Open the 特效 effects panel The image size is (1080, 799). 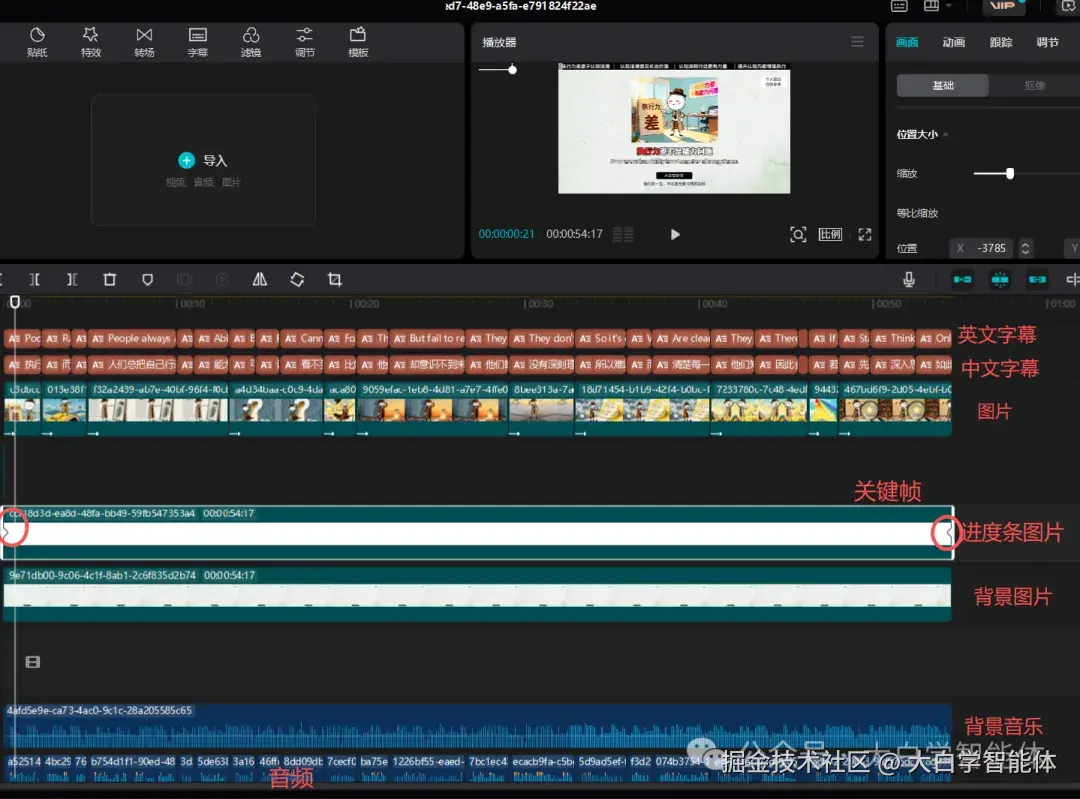(x=91, y=42)
